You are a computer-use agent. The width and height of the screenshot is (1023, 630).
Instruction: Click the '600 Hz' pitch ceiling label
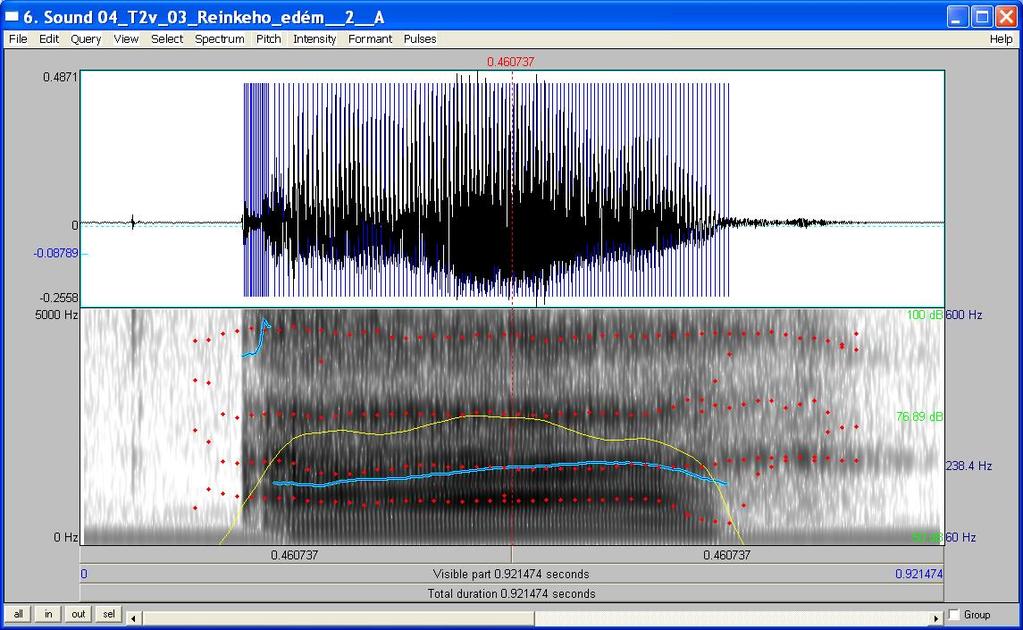point(964,315)
